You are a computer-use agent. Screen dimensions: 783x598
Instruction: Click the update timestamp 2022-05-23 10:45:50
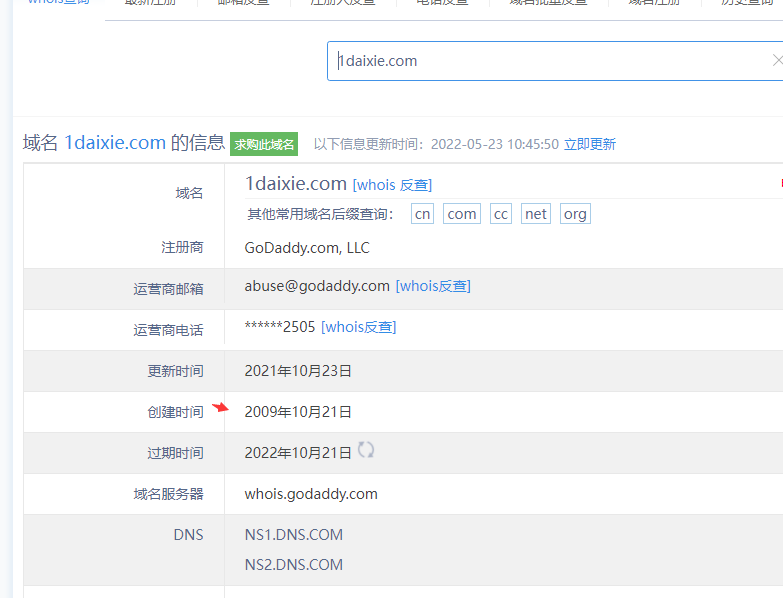point(495,144)
